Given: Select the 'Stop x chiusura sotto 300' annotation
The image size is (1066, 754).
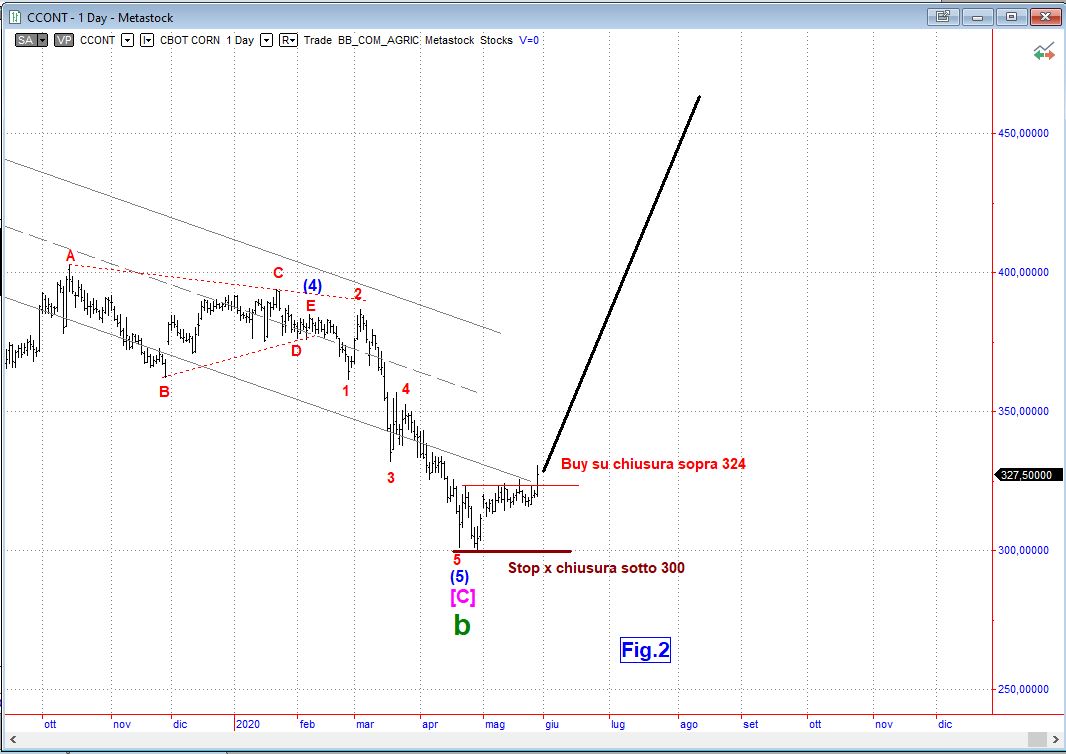Looking at the screenshot, I should coord(596,568).
